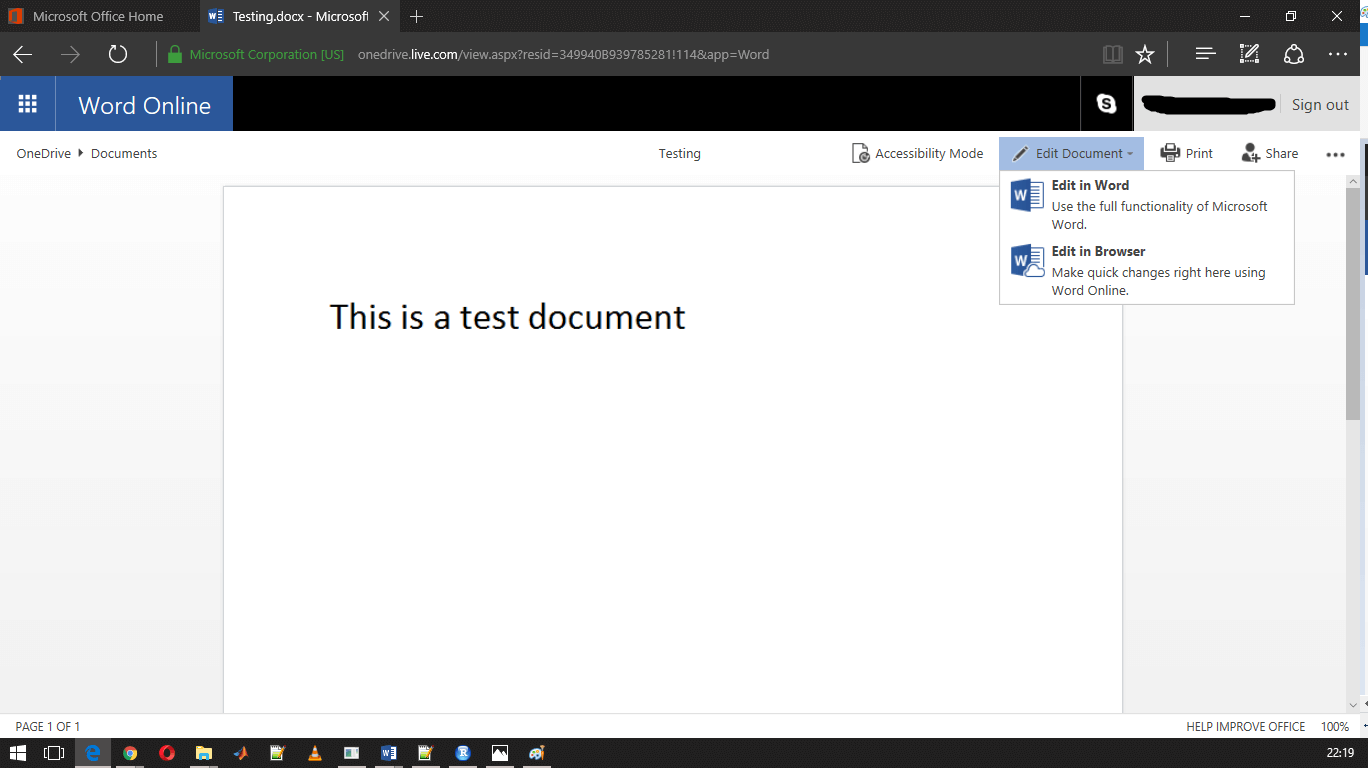Click the Accessibility Mode page icon
Image resolution: width=1368 pixels, height=768 pixels.
tap(860, 153)
